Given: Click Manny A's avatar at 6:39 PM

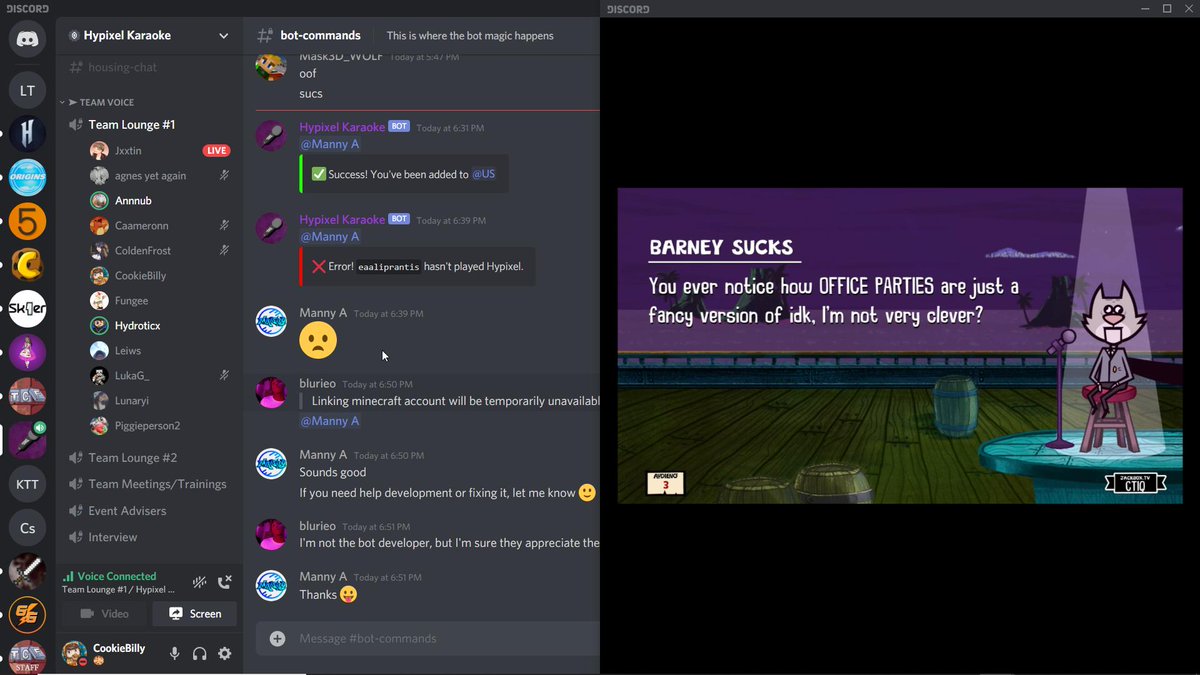Looking at the screenshot, I should point(273,321).
